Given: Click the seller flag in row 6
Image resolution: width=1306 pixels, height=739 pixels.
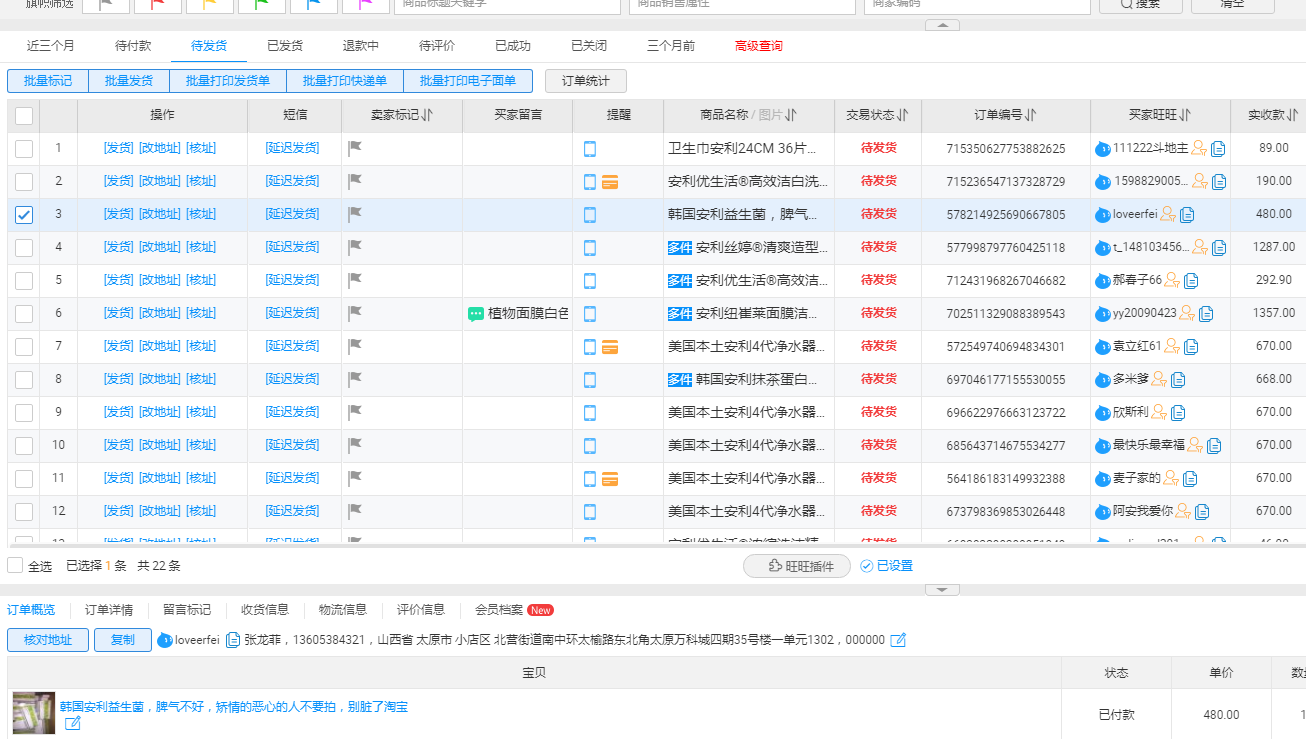Looking at the screenshot, I should [x=354, y=313].
